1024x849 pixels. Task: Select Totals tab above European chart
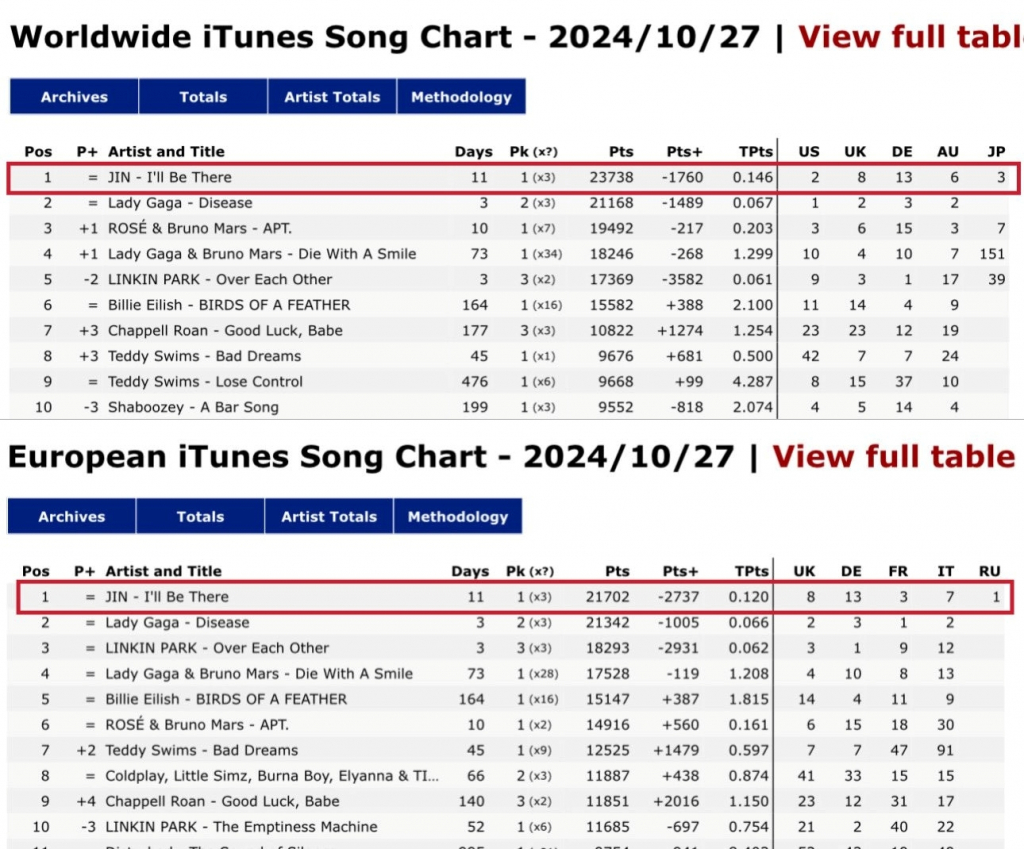[200, 517]
